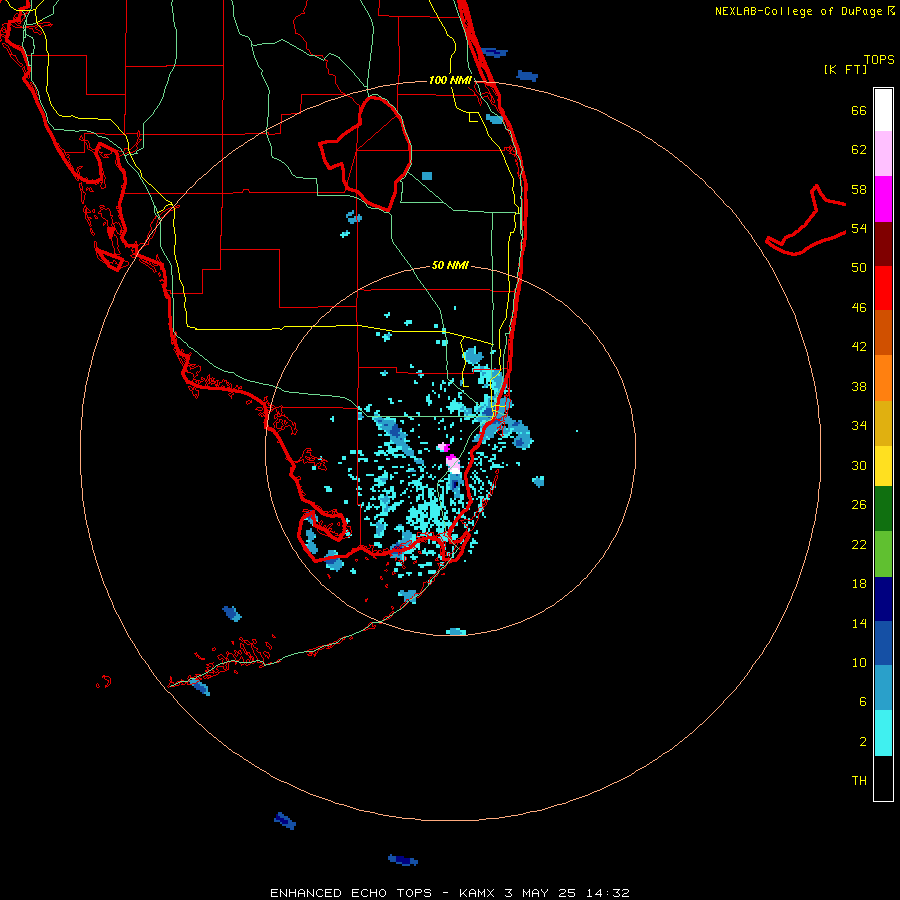Click the 46 legend value

[859, 308]
